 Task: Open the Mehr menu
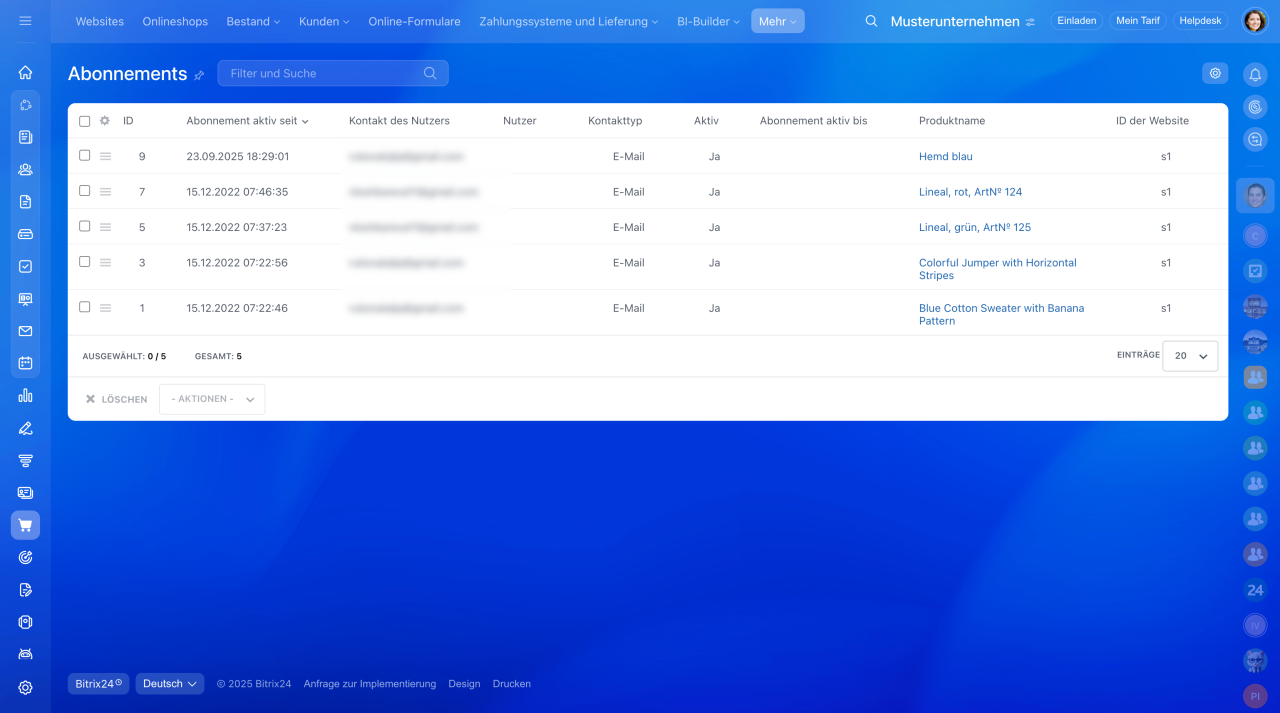[x=777, y=21]
